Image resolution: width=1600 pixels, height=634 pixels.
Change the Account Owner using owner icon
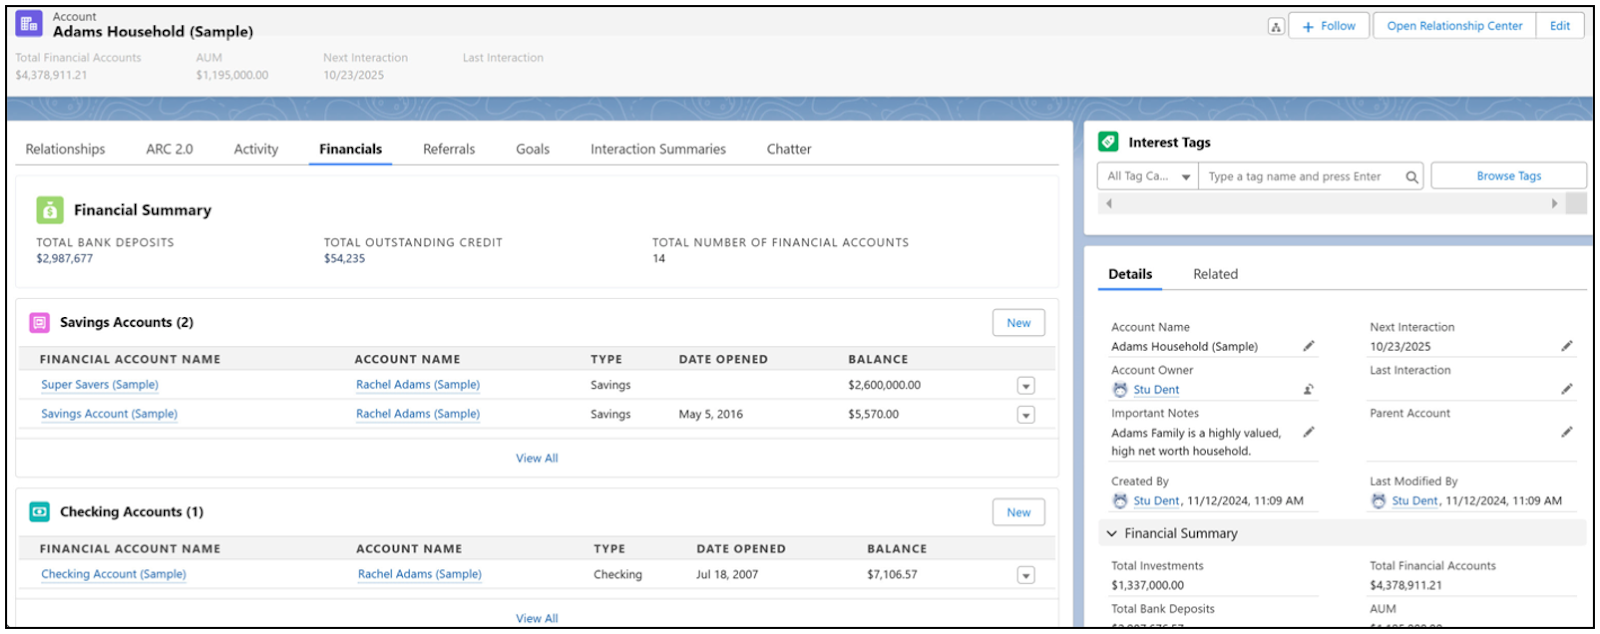click(1308, 389)
